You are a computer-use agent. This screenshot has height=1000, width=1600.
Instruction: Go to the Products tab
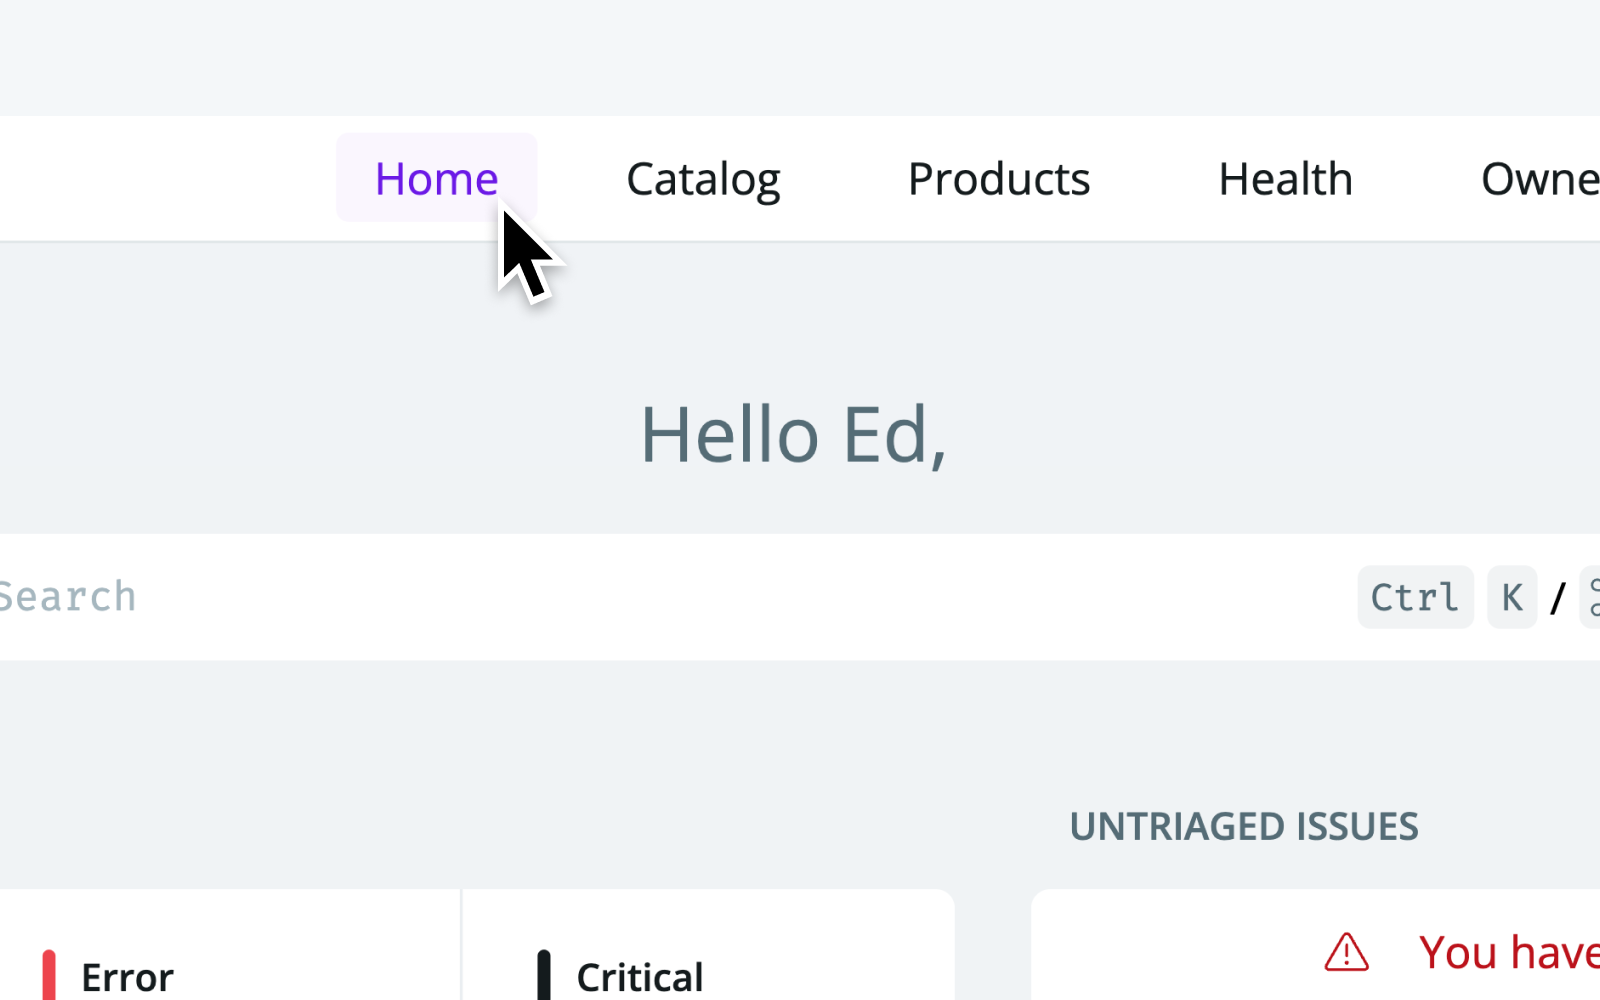point(999,180)
